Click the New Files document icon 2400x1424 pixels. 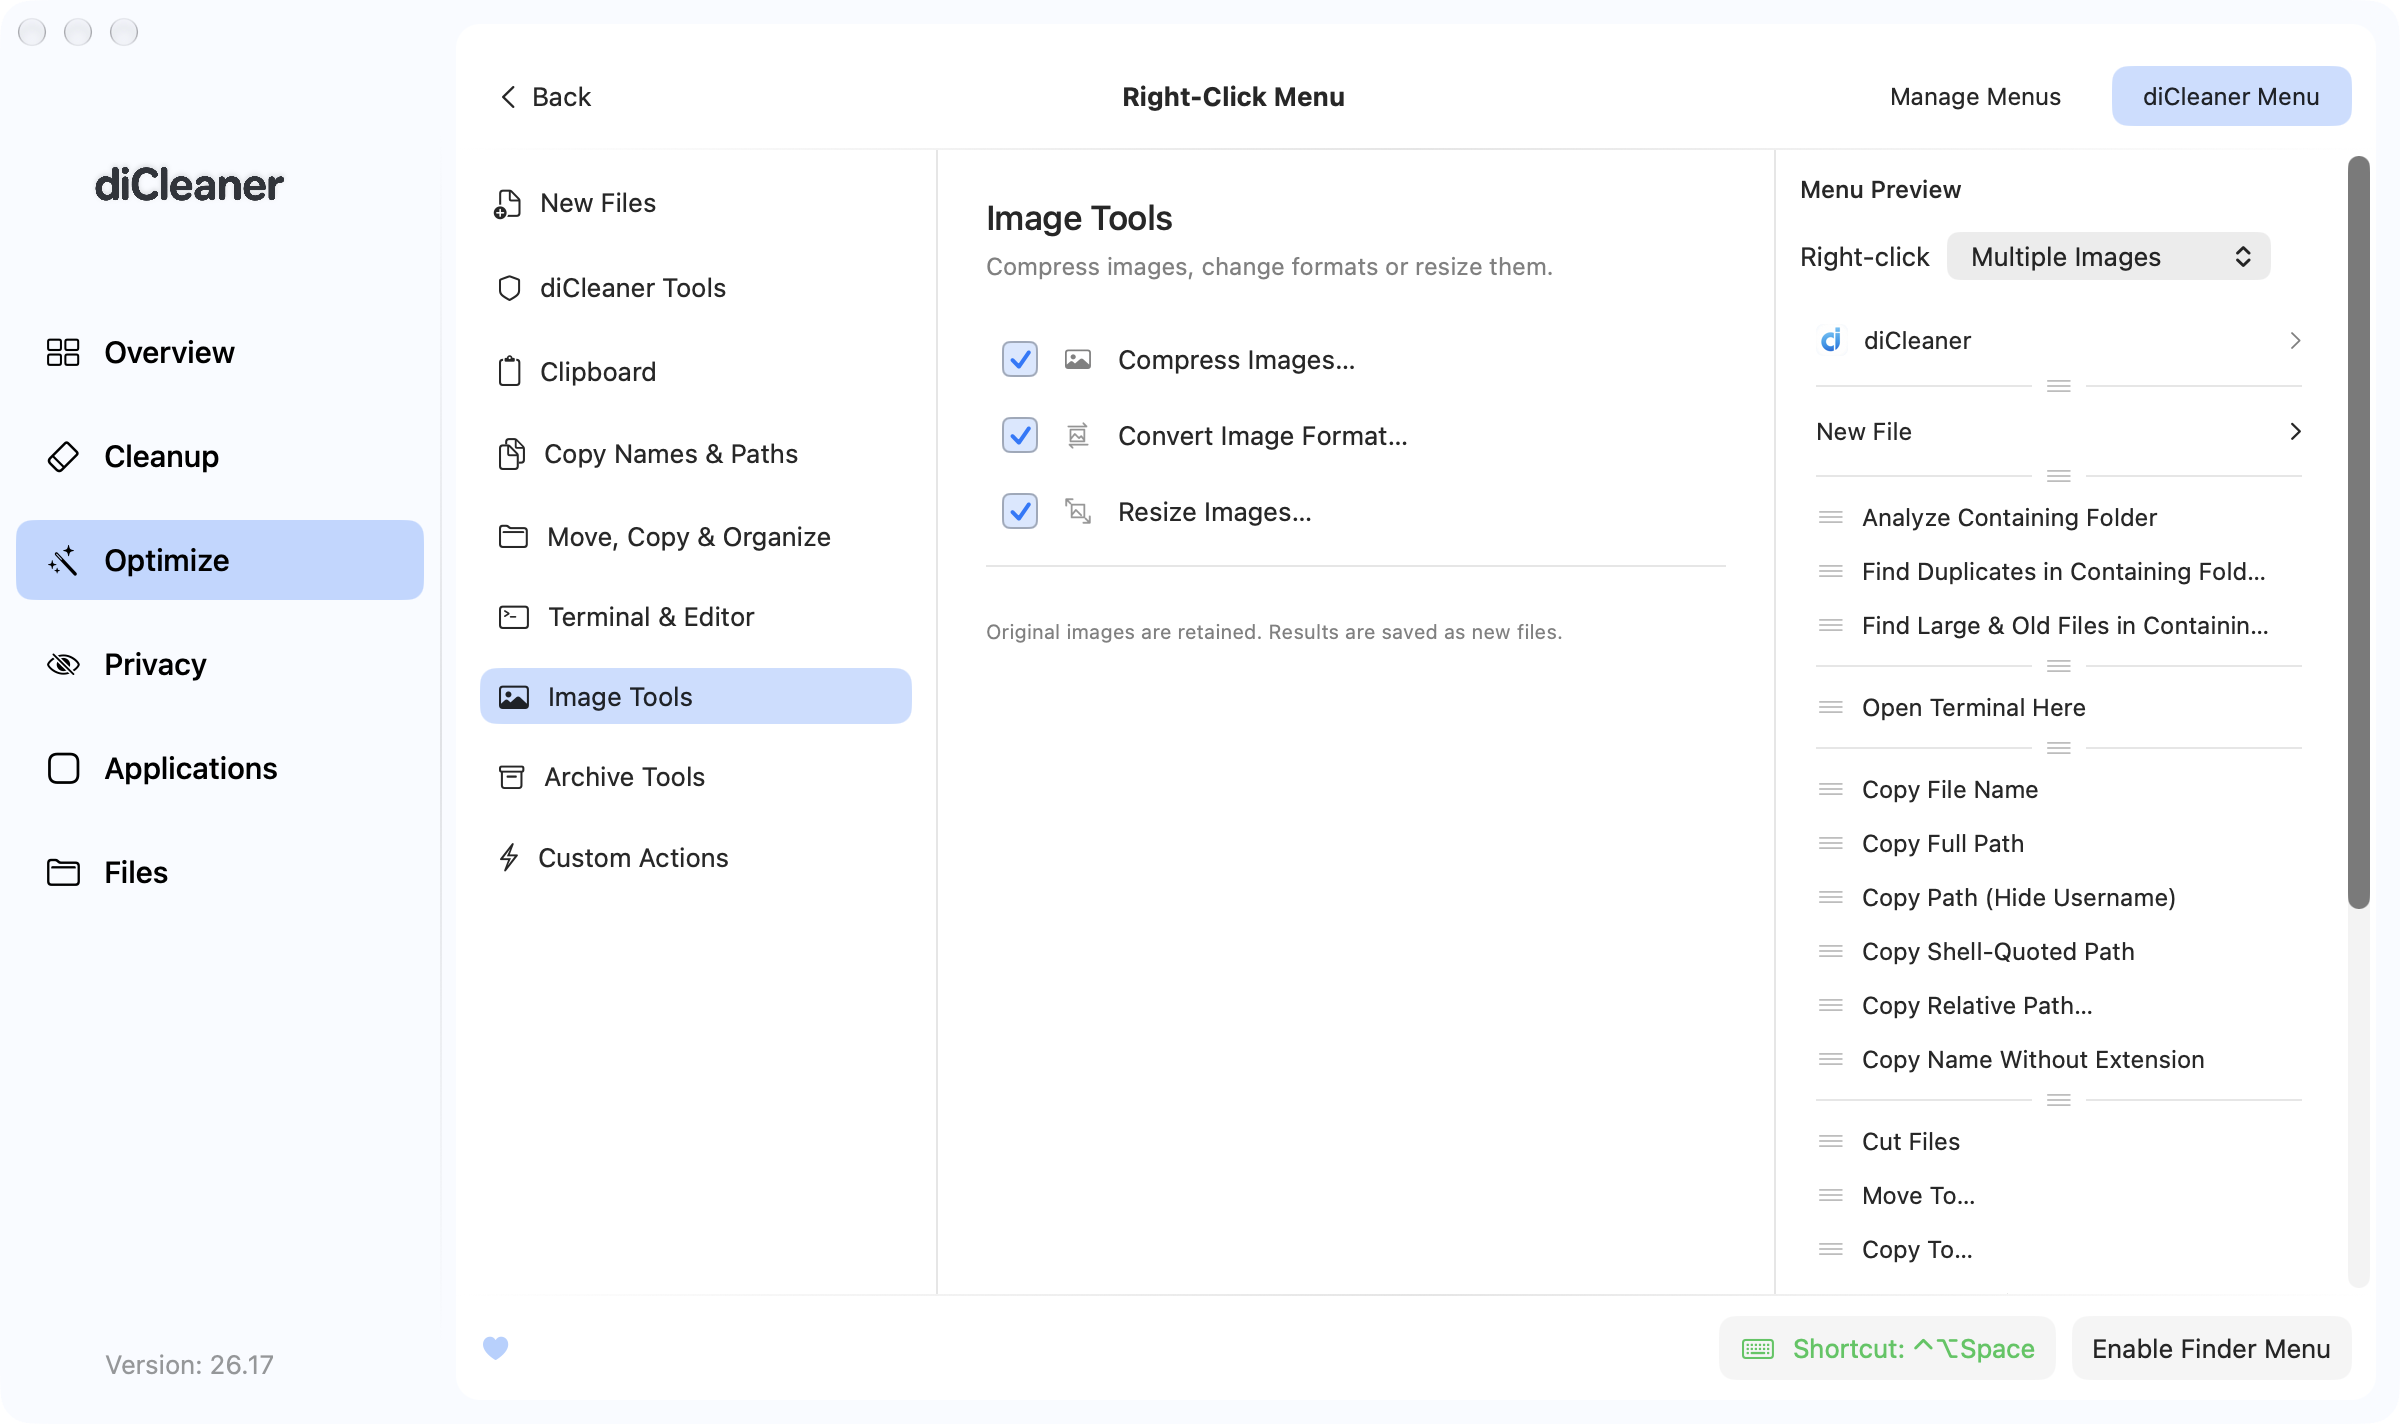tap(508, 203)
